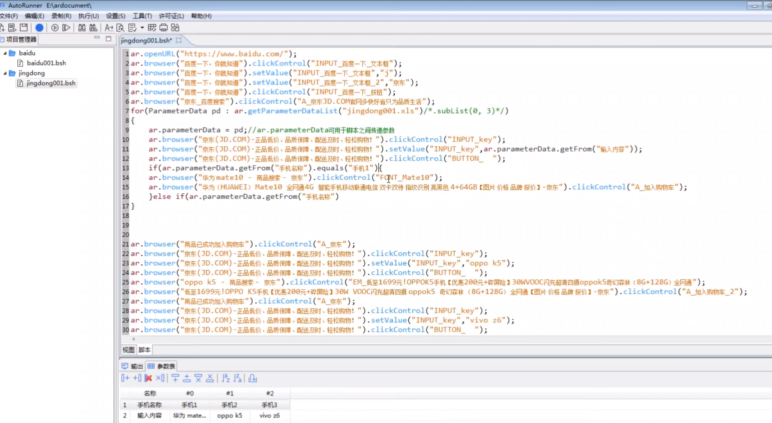
Task: Switch to the 视图 view tab
Action: tap(128, 350)
